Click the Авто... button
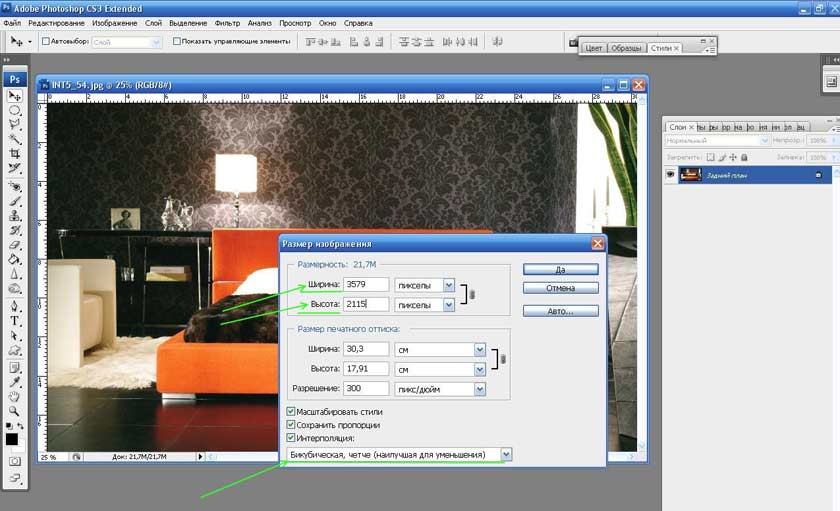 point(560,311)
